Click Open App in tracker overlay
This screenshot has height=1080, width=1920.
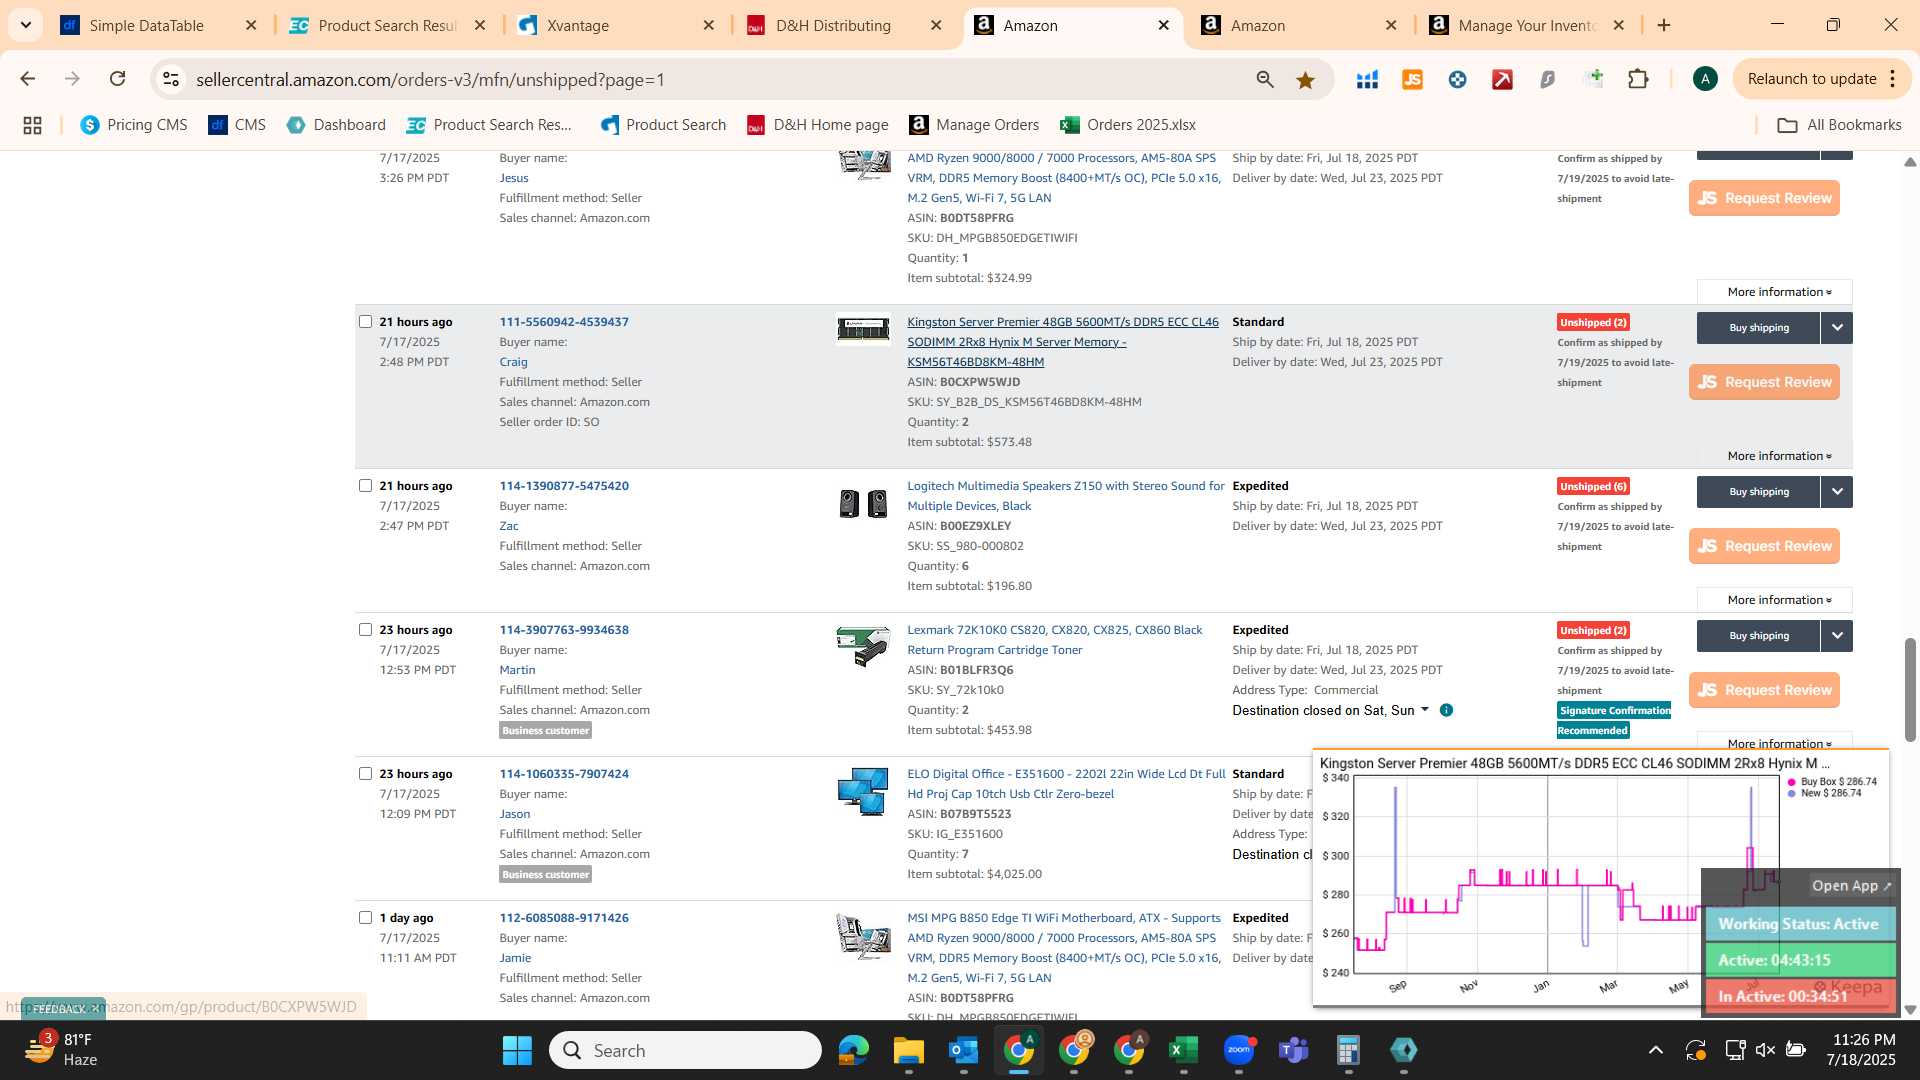point(1851,886)
